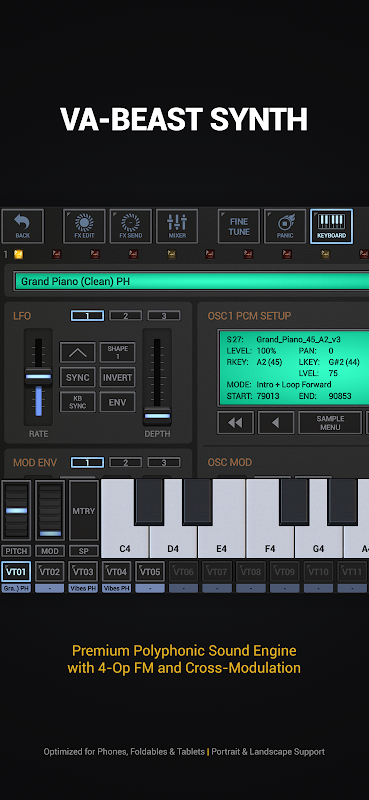Change the LFO Shape 1 selector
369x800 pixels.
click(117, 352)
